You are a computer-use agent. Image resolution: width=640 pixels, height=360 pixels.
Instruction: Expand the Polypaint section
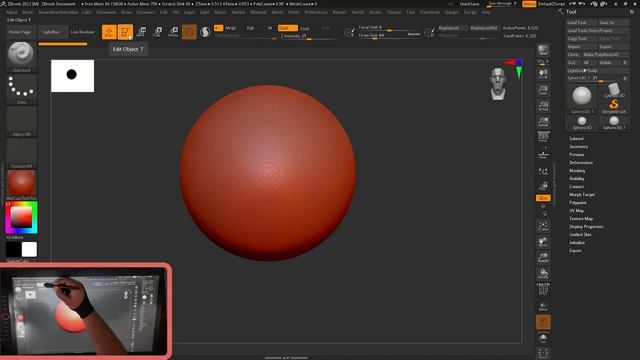pyautogui.click(x=578, y=202)
